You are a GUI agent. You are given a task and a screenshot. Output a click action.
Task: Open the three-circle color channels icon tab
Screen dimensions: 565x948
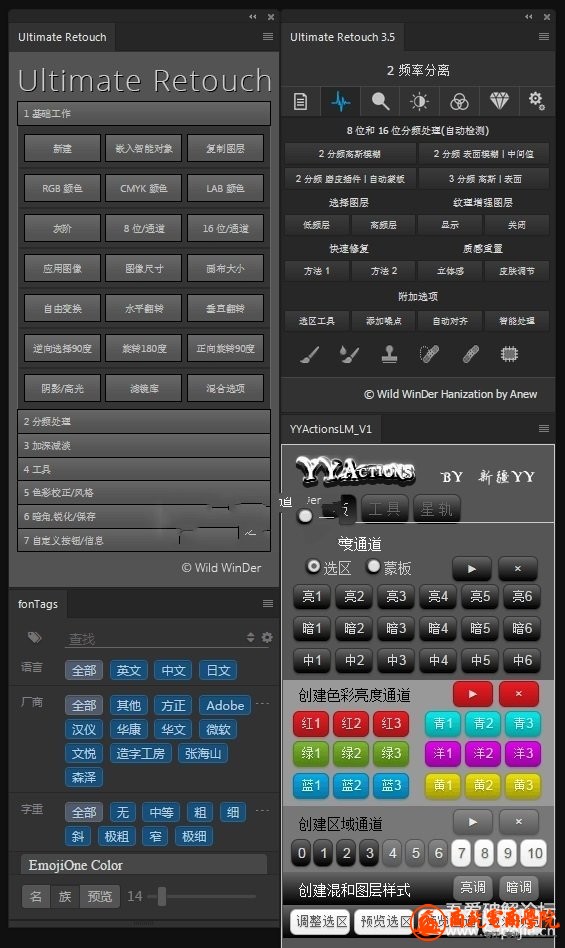(x=459, y=101)
